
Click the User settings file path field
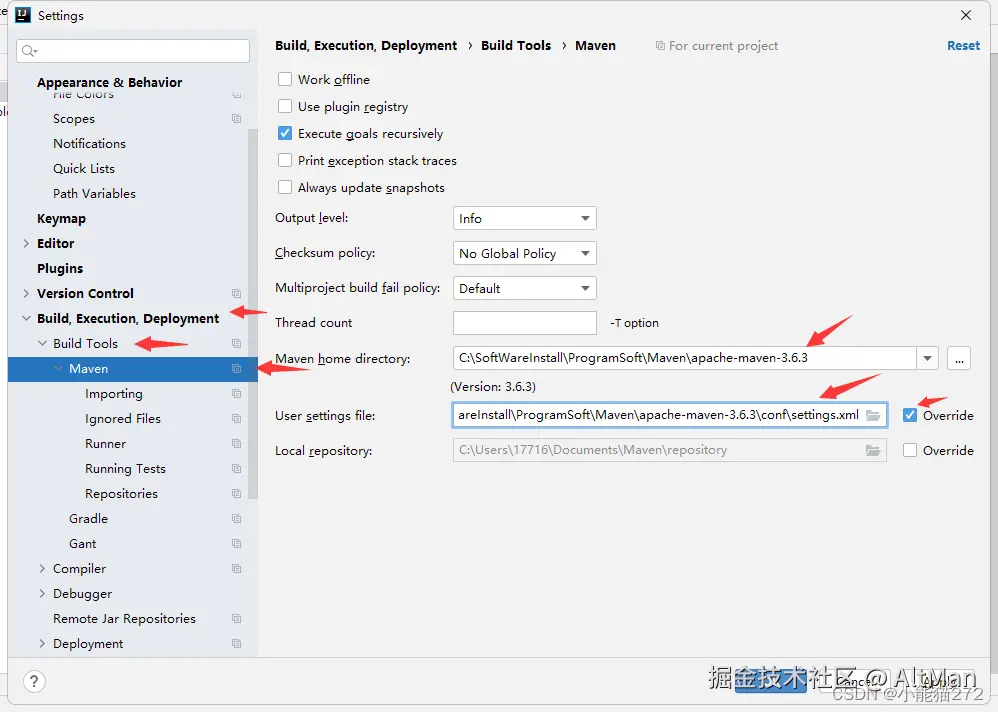pyautogui.click(x=670, y=415)
